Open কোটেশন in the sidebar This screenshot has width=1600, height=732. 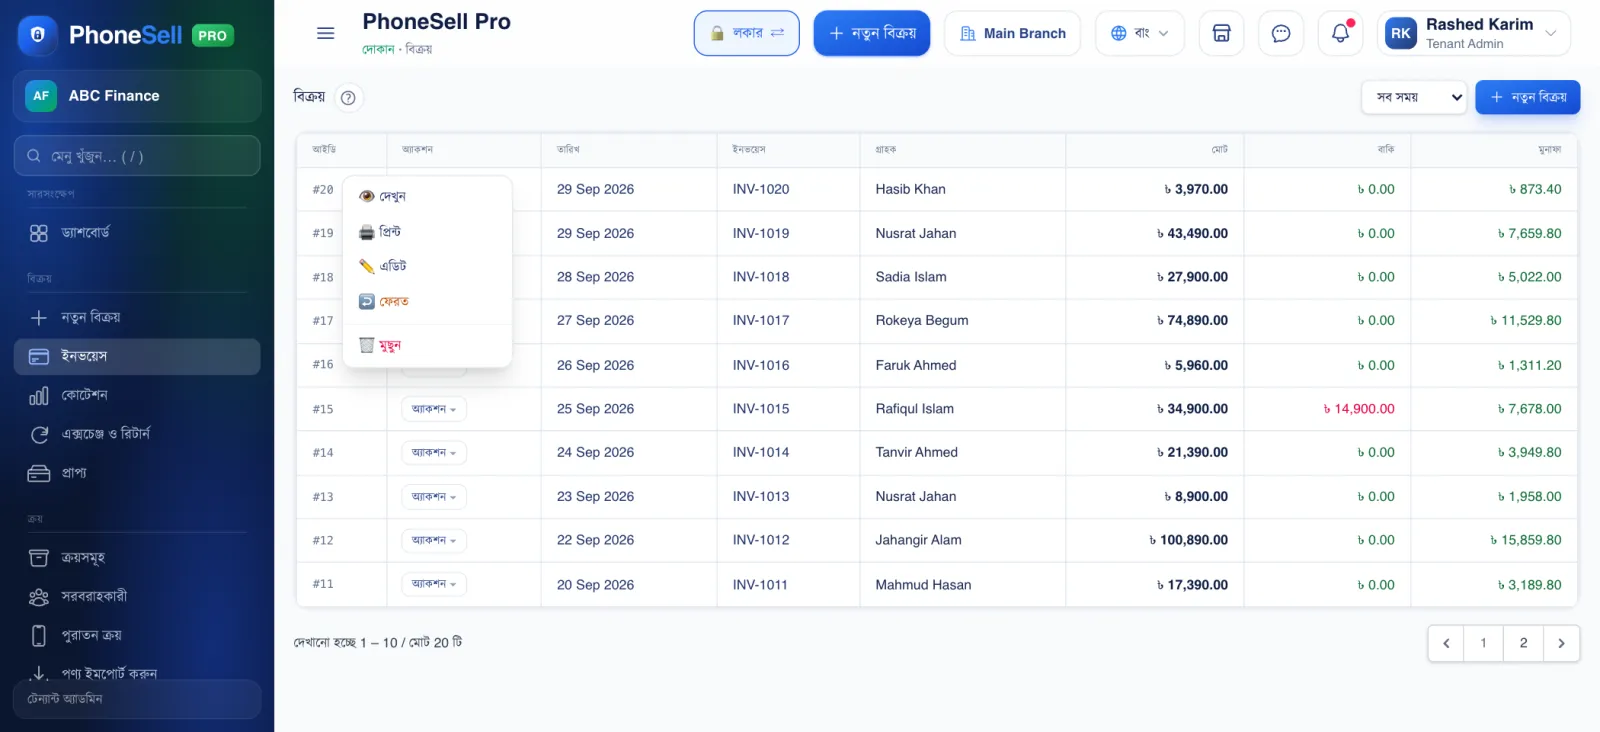[x=137, y=395]
